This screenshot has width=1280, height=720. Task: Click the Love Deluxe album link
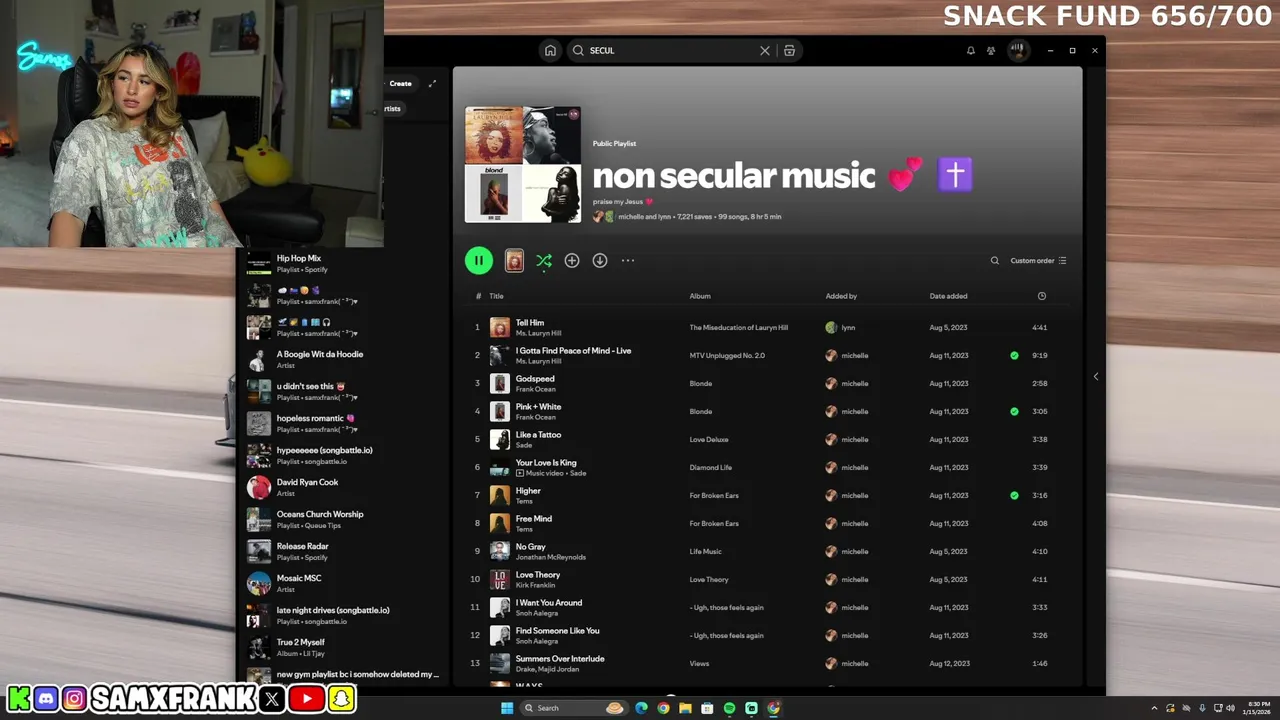(709, 439)
